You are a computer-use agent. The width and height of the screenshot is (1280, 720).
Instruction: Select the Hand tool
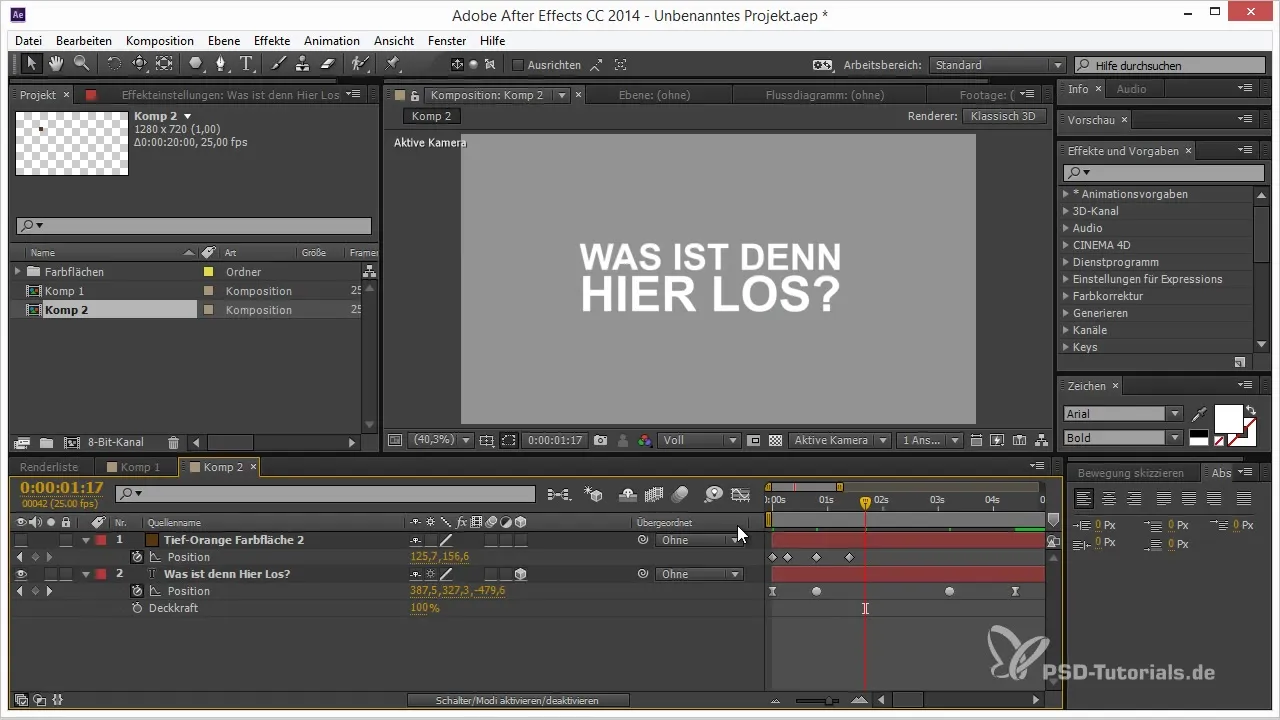(x=56, y=64)
